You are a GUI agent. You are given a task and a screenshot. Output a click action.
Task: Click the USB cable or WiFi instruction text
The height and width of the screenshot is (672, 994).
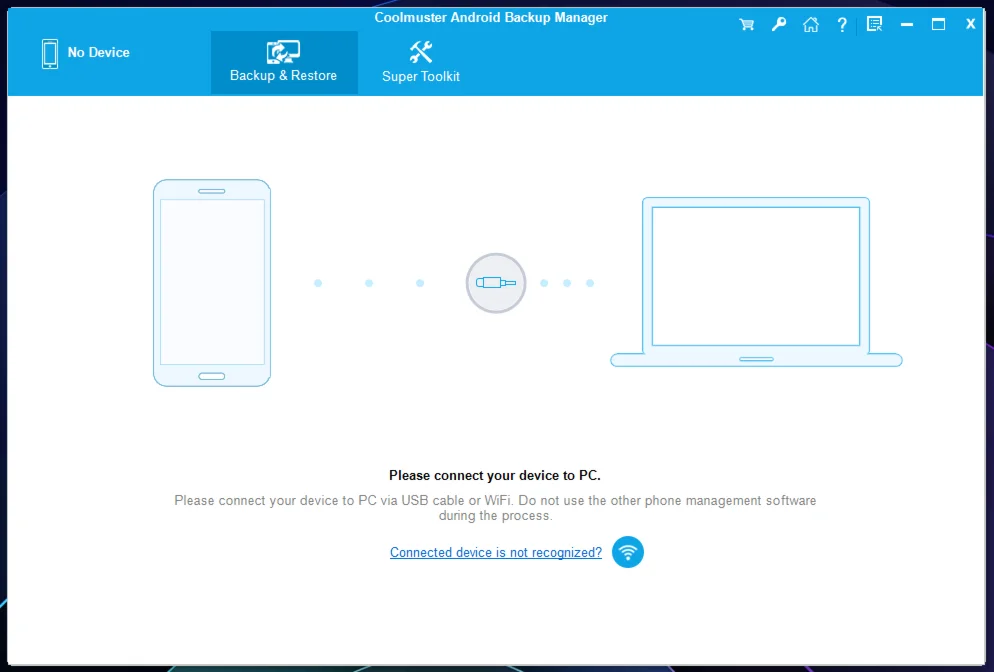pyautogui.click(x=495, y=508)
